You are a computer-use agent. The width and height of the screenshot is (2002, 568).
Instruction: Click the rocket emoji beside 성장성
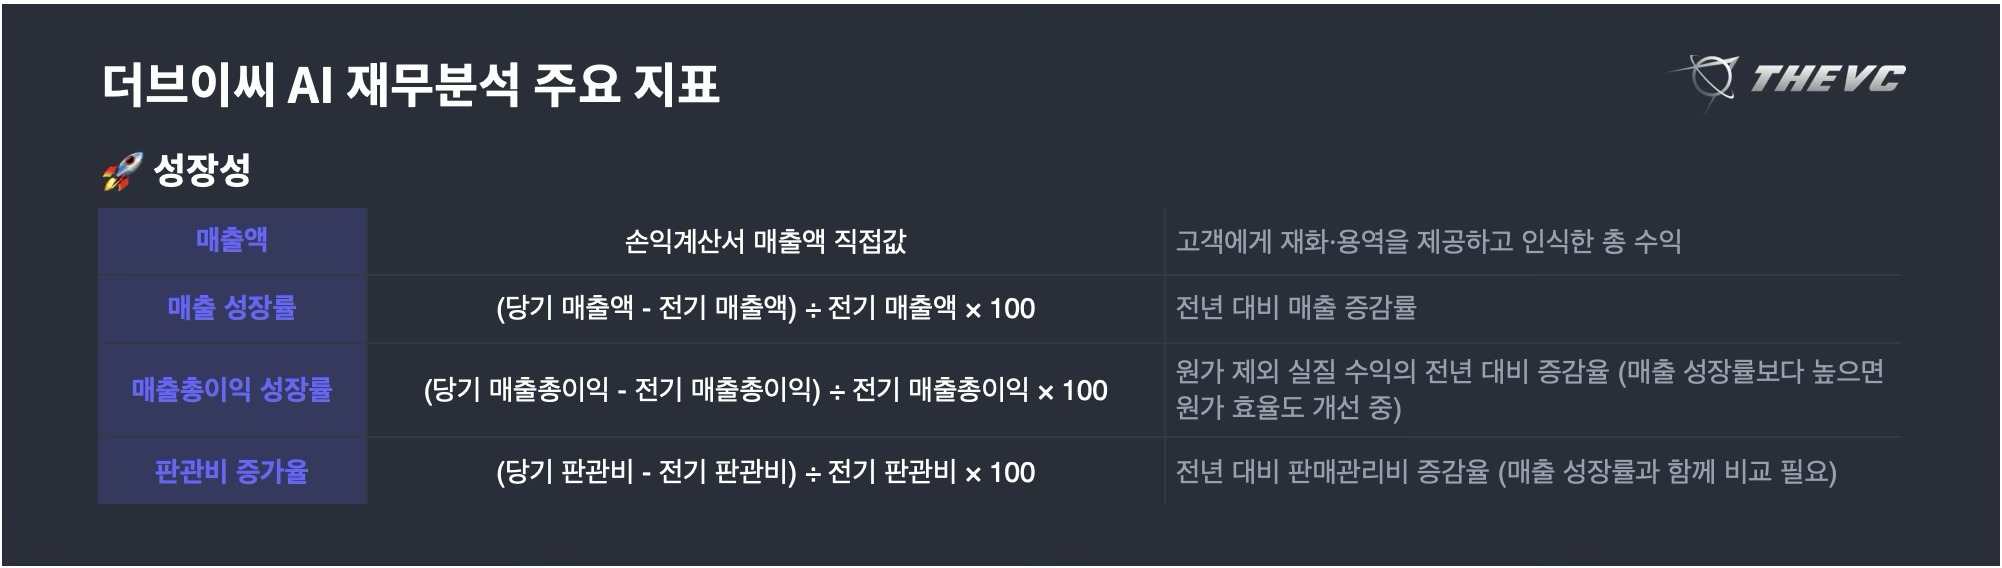[122, 171]
